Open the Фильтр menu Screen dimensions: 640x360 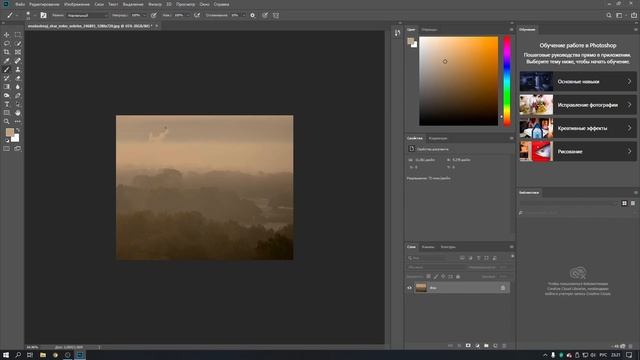point(155,4)
